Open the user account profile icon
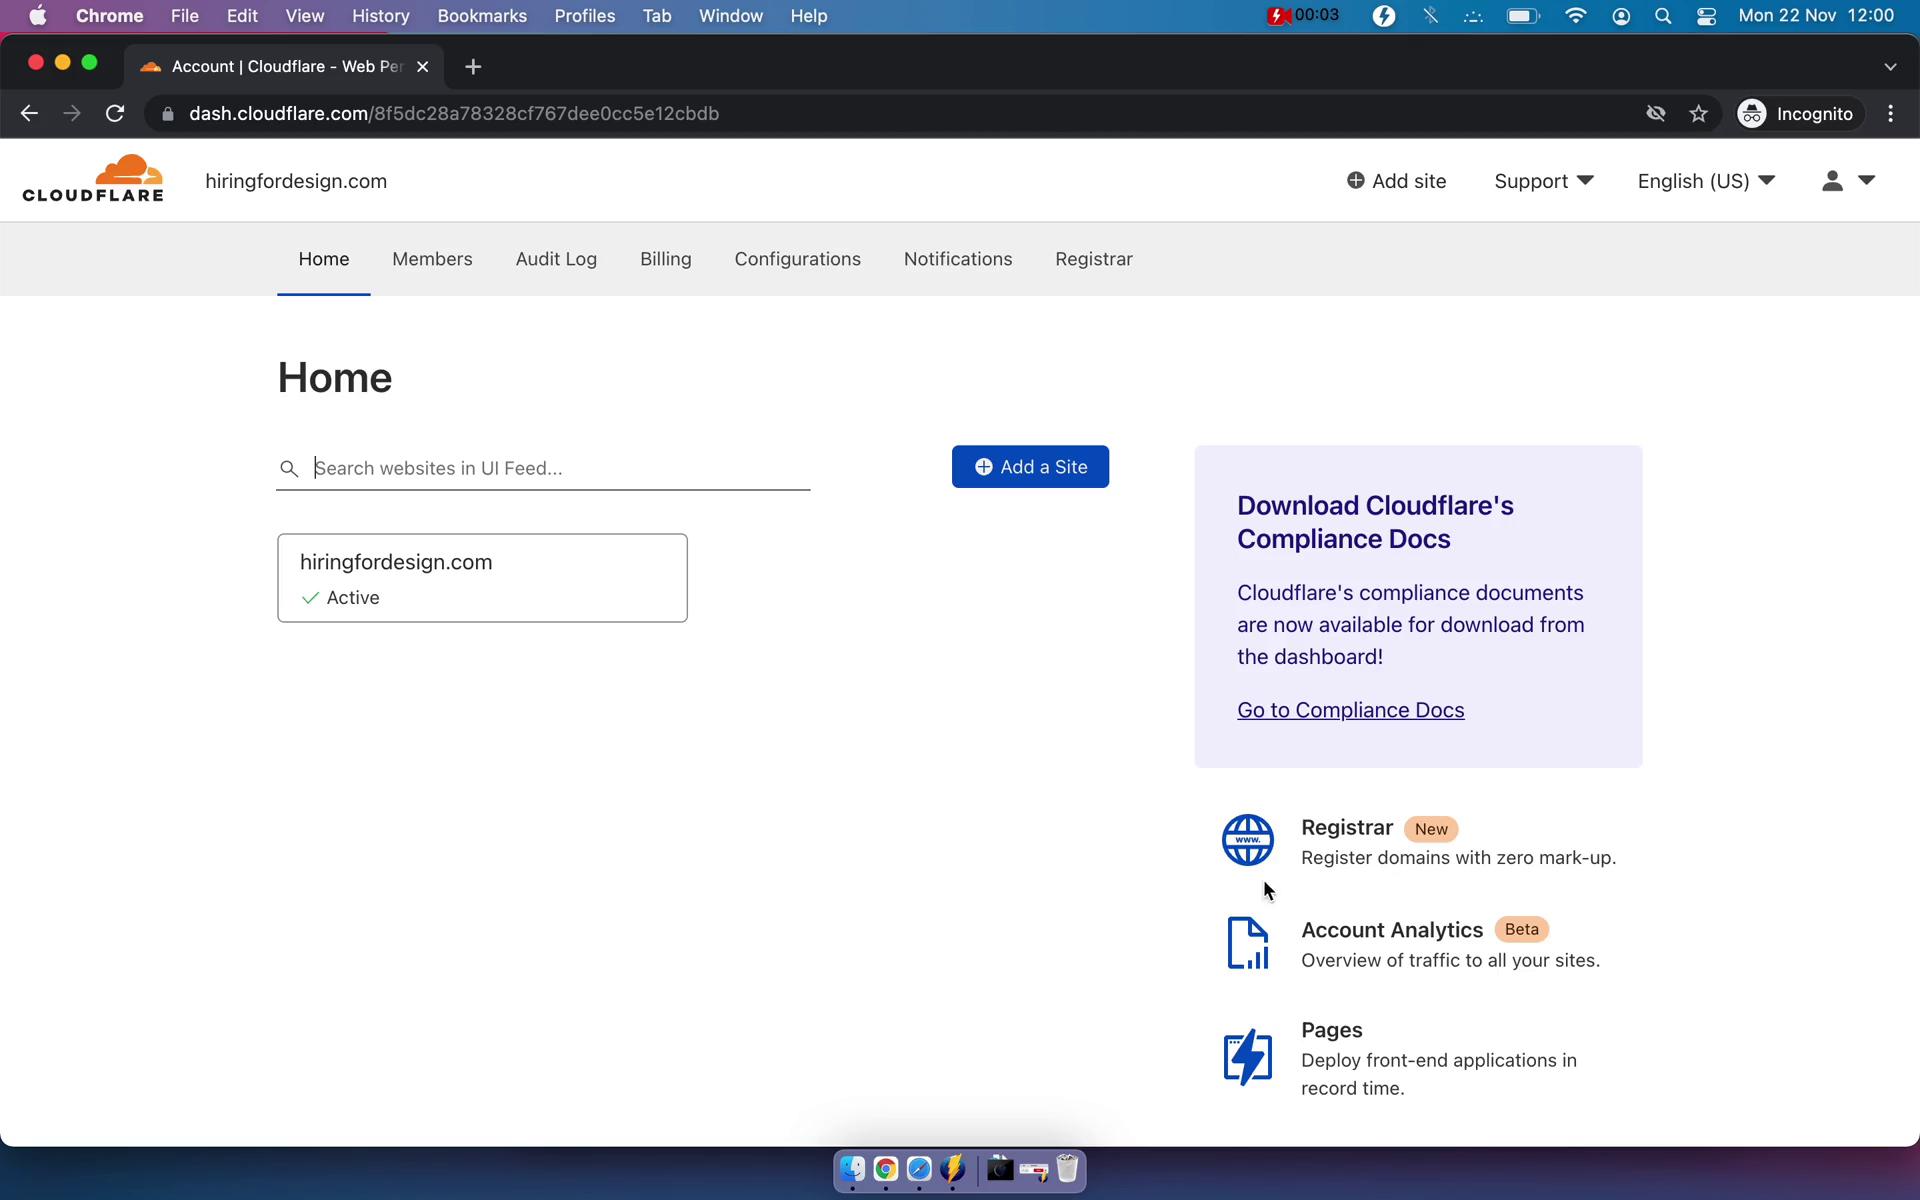The width and height of the screenshot is (1920, 1200). 1832,180
